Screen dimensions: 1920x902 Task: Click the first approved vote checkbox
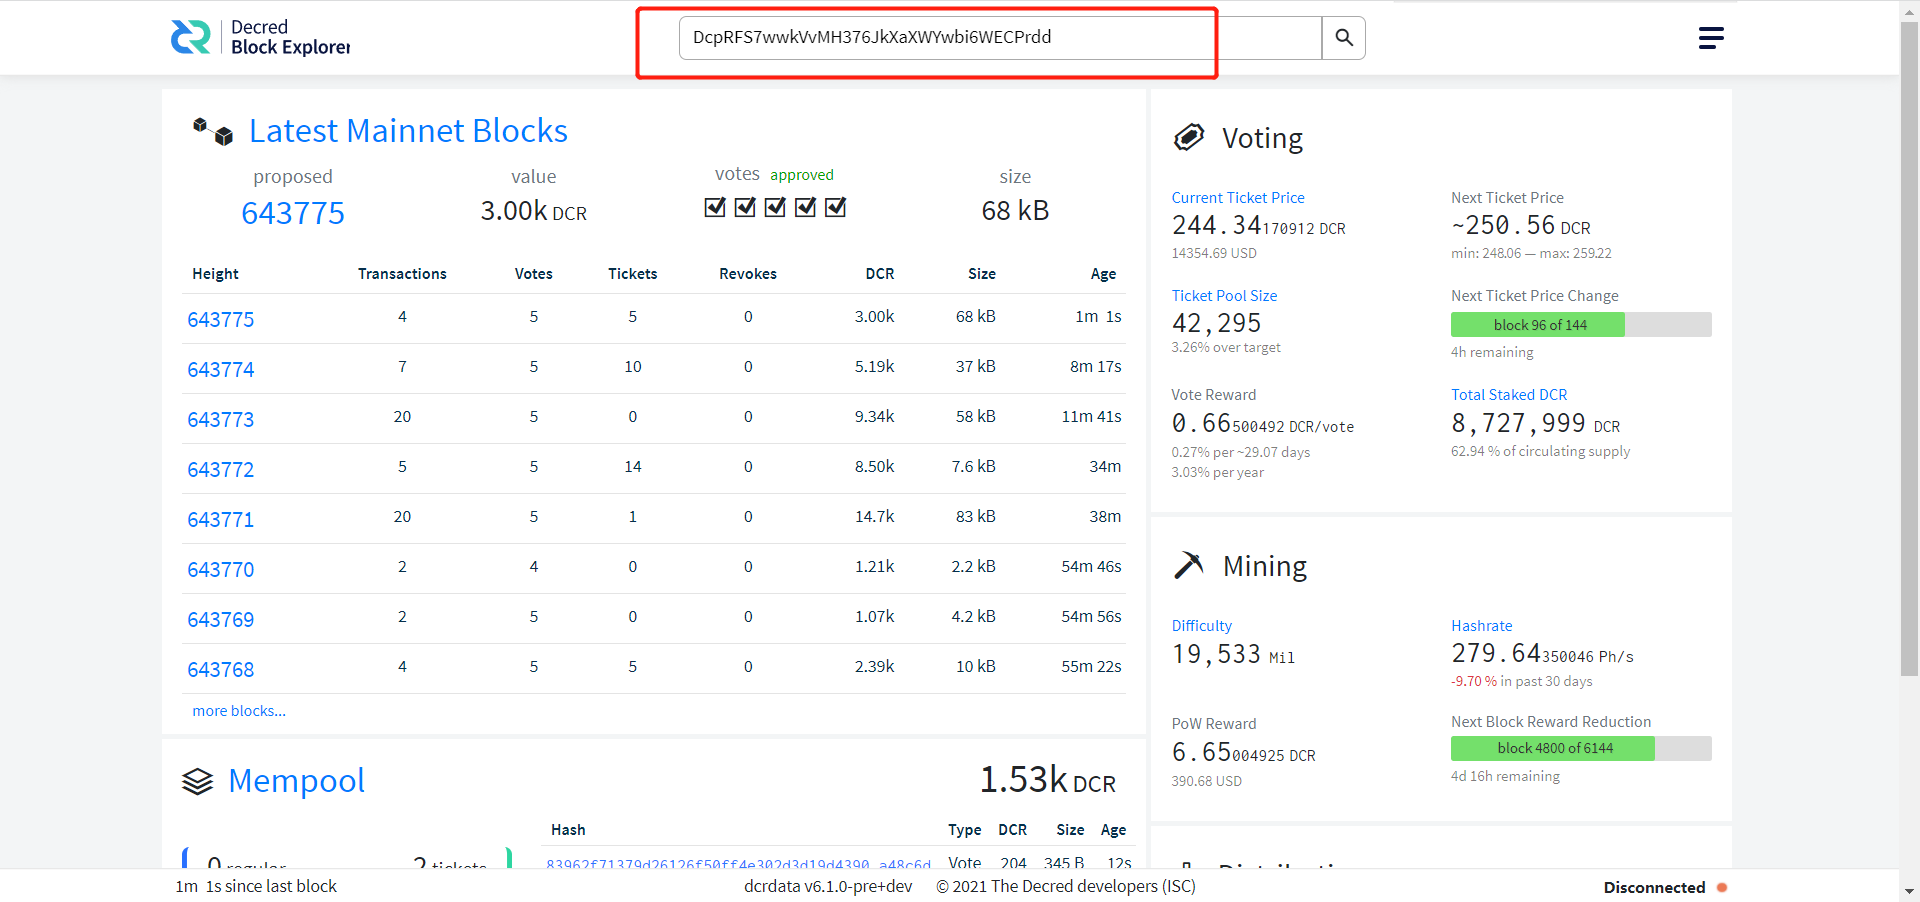(x=715, y=207)
